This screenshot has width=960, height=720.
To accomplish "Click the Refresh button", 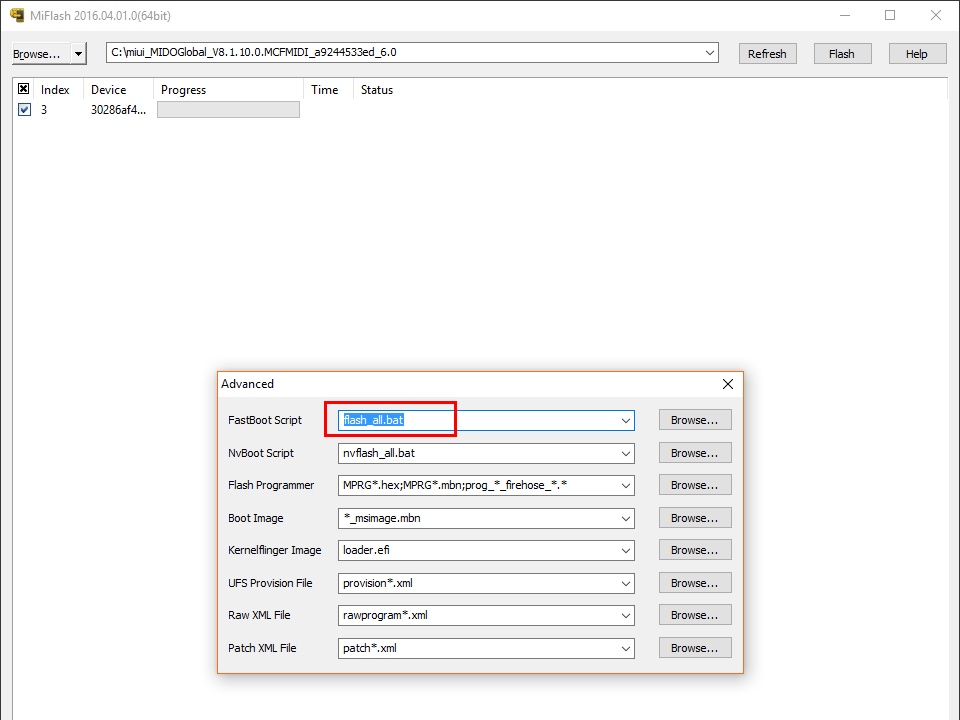I will click(x=767, y=54).
